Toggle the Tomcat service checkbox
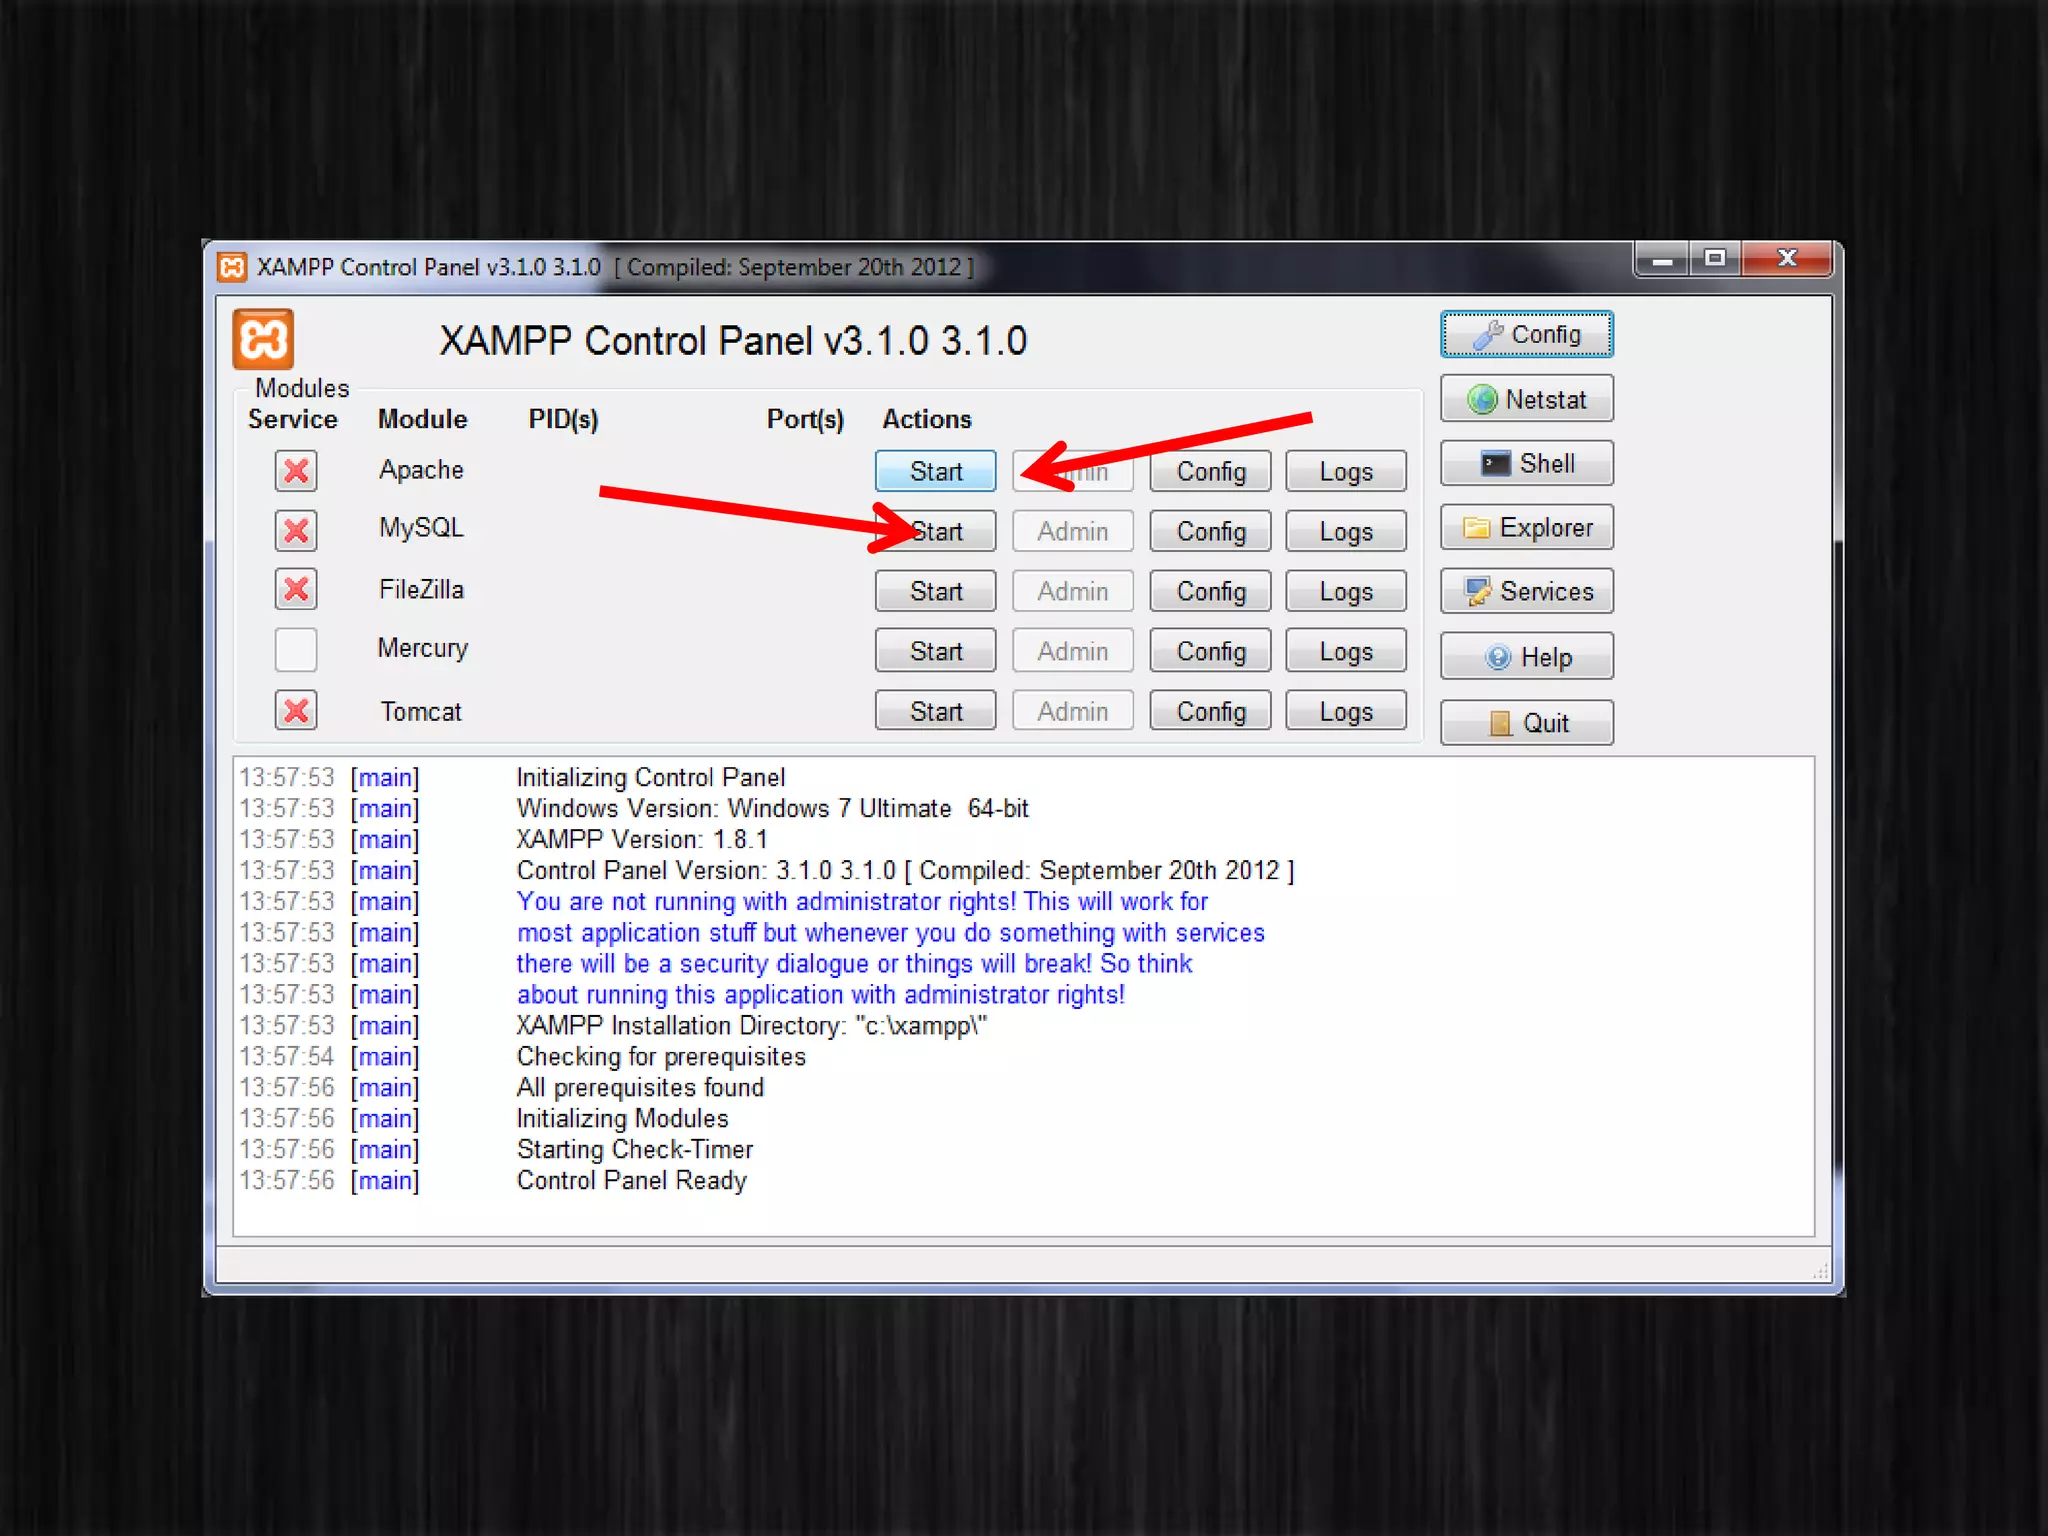The image size is (2048, 1536). pos(296,711)
